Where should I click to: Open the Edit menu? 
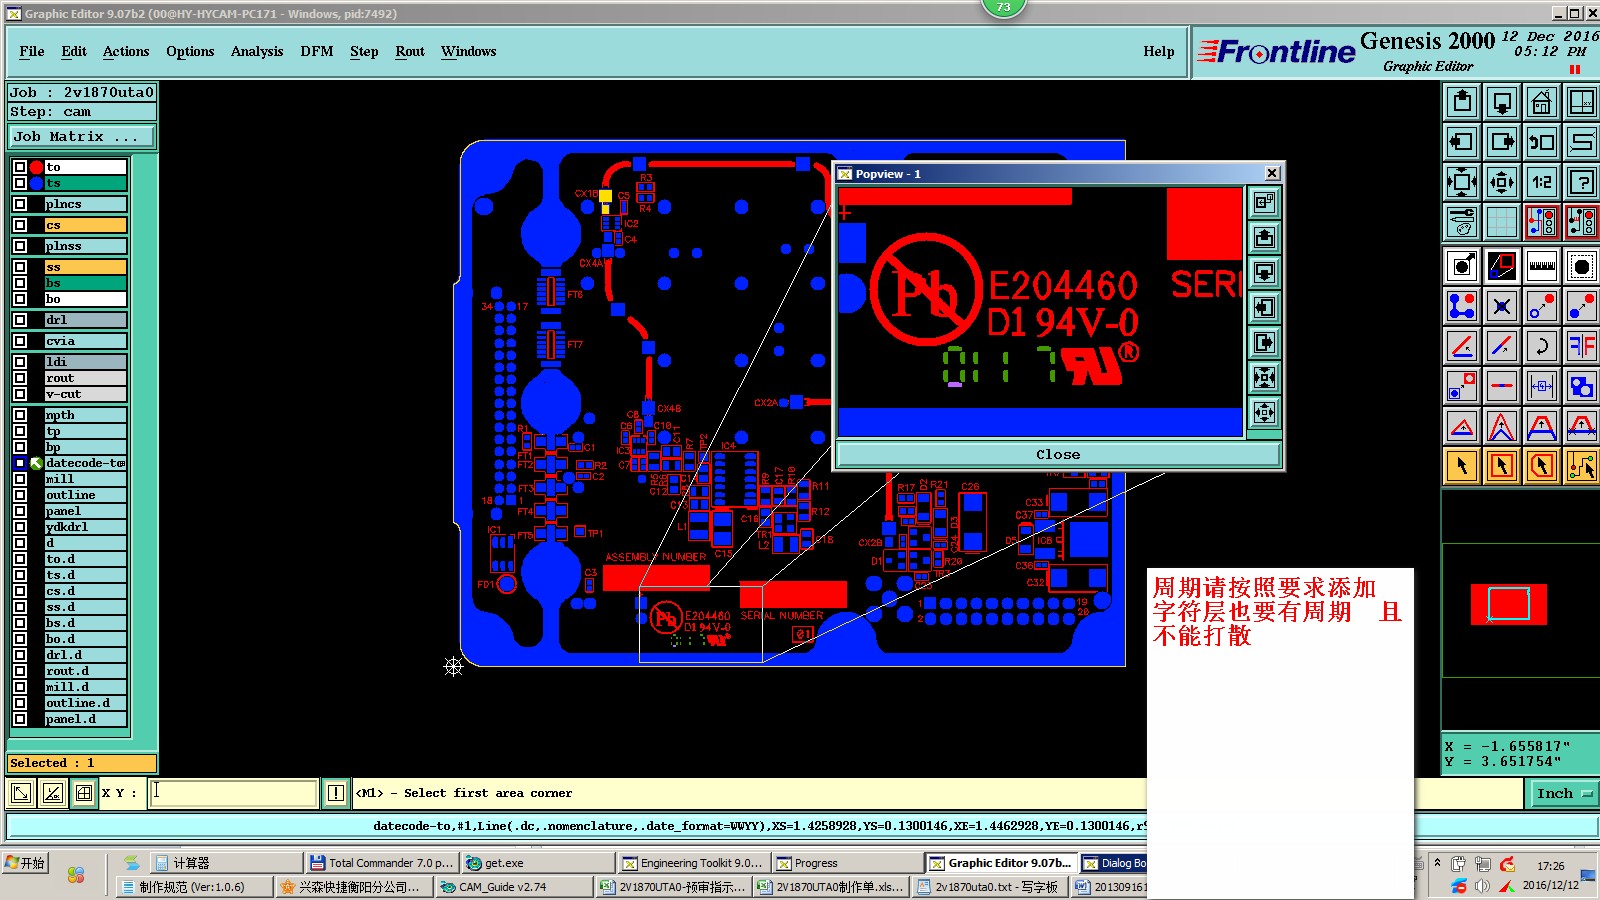coord(74,51)
